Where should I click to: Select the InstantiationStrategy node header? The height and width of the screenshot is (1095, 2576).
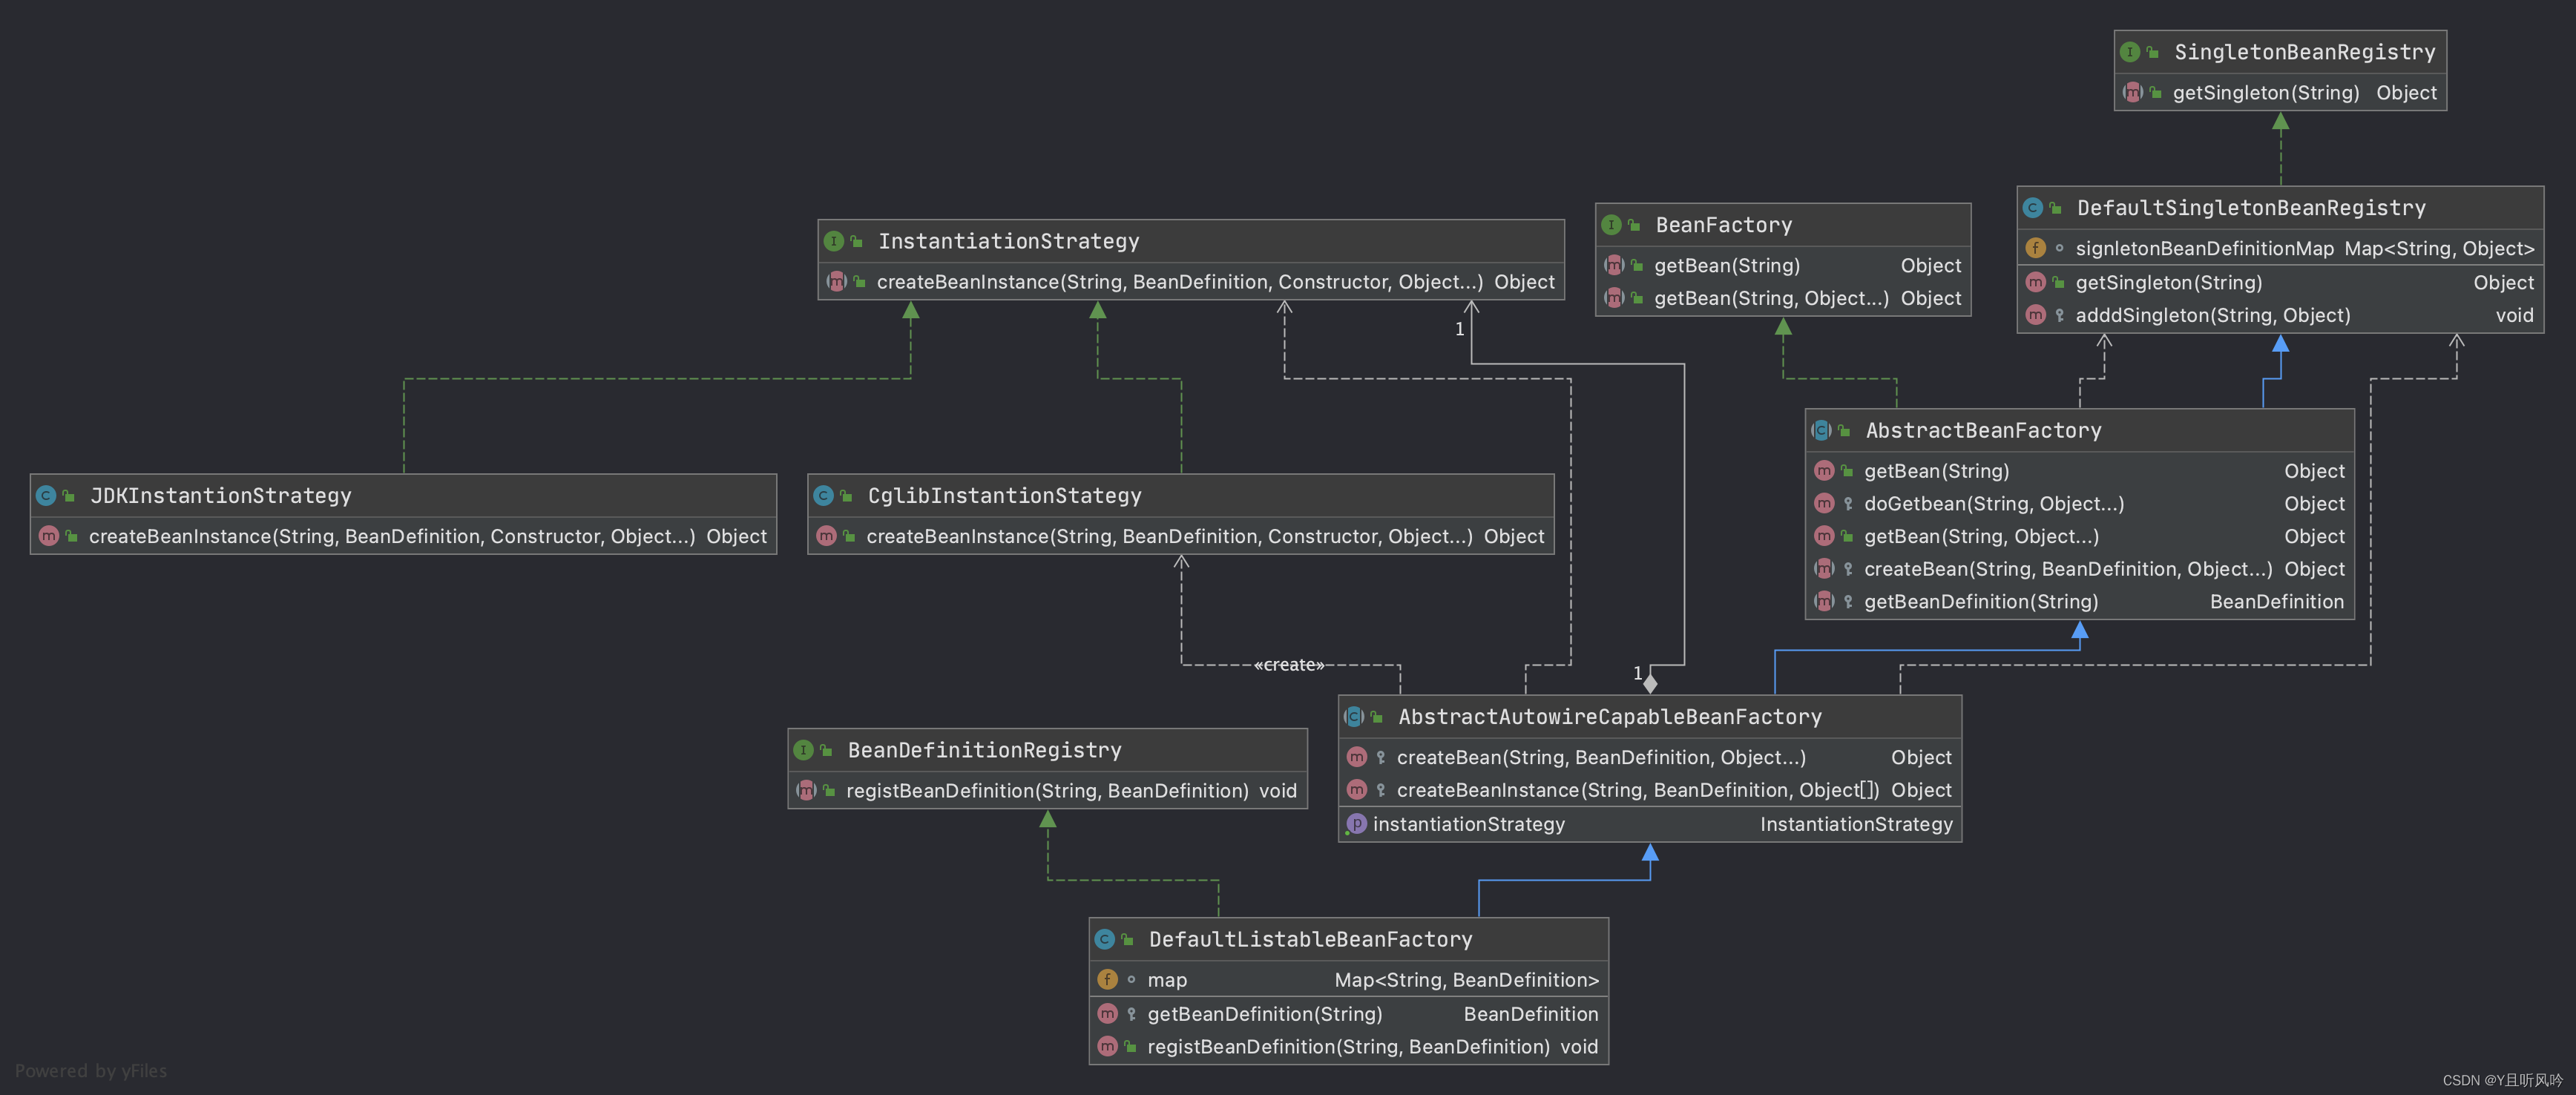[1008, 241]
